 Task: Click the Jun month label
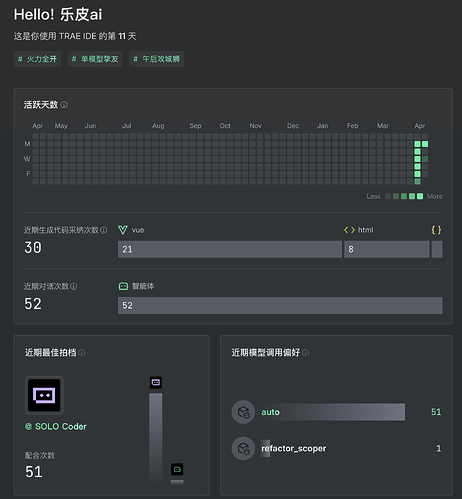90,126
